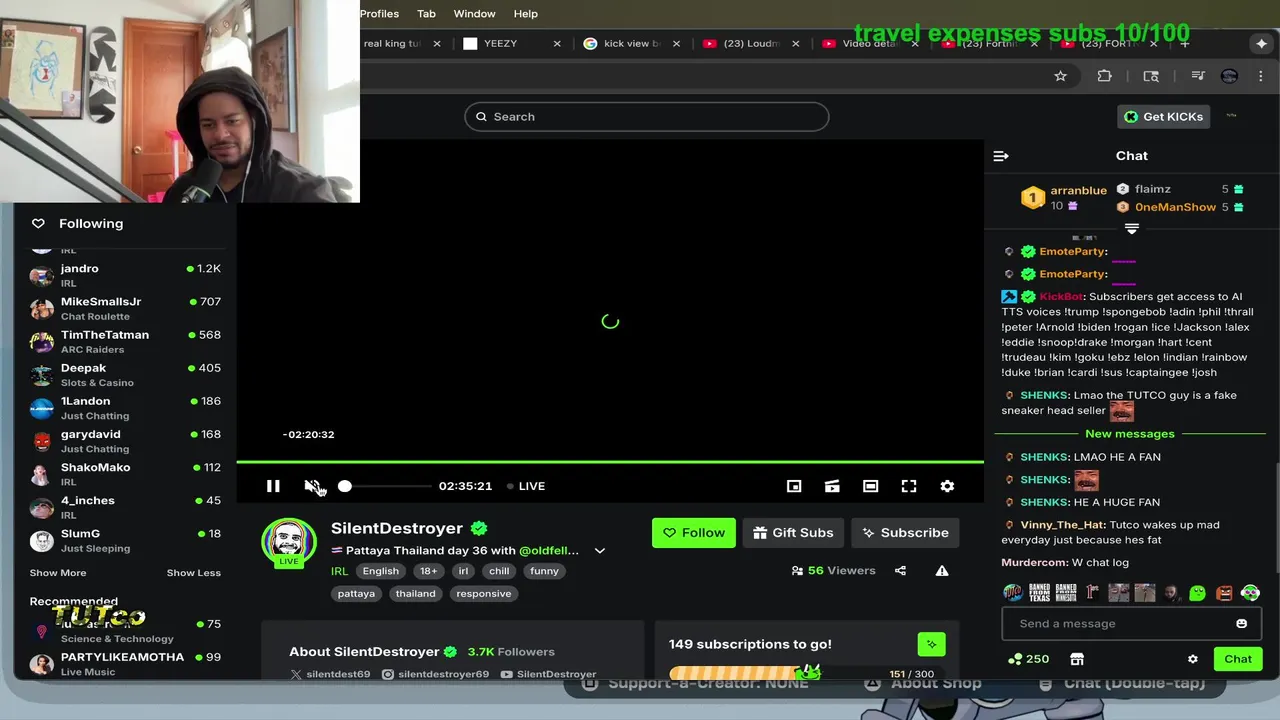Select the English tag
This screenshot has width=1280, height=720.
(380, 571)
